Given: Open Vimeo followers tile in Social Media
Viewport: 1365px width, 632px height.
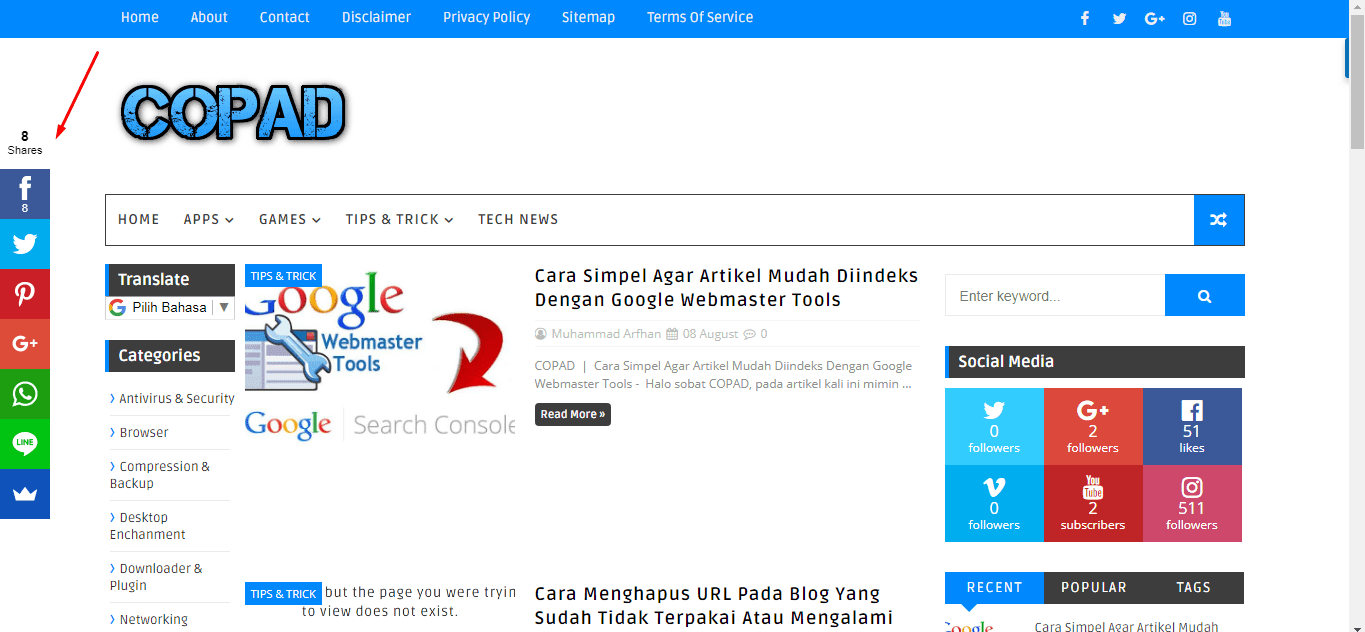Looking at the screenshot, I should coord(994,503).
